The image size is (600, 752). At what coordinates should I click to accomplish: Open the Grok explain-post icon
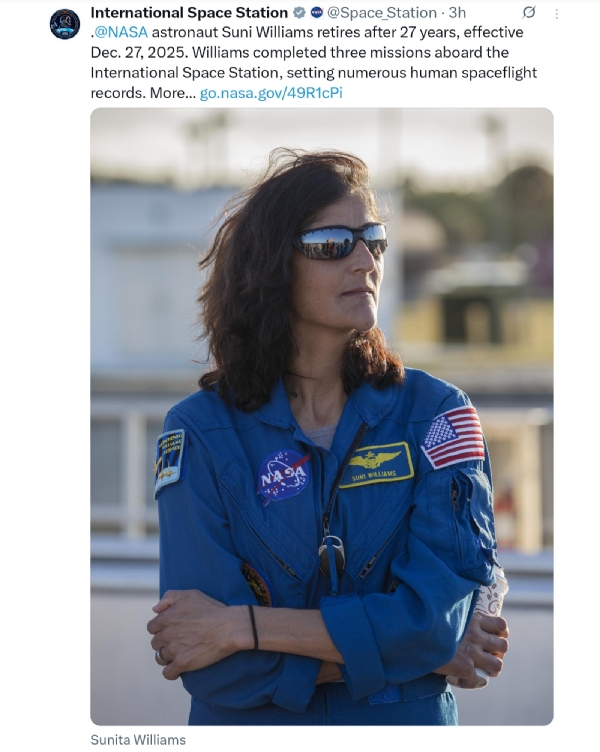point(529,12)
